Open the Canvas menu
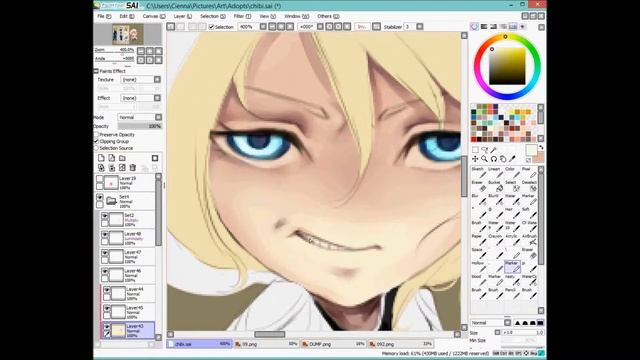Viewport: 640px width, 360px height. pyautogui.click(x=154, y=16)
